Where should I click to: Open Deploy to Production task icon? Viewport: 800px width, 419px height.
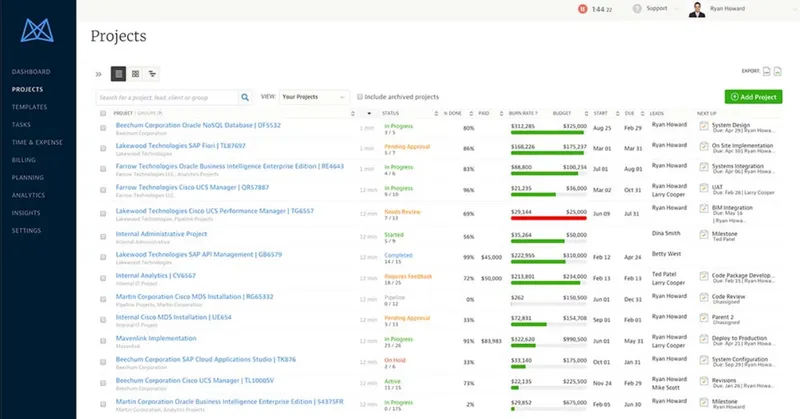pyautogui.click(x=704, y=339)
